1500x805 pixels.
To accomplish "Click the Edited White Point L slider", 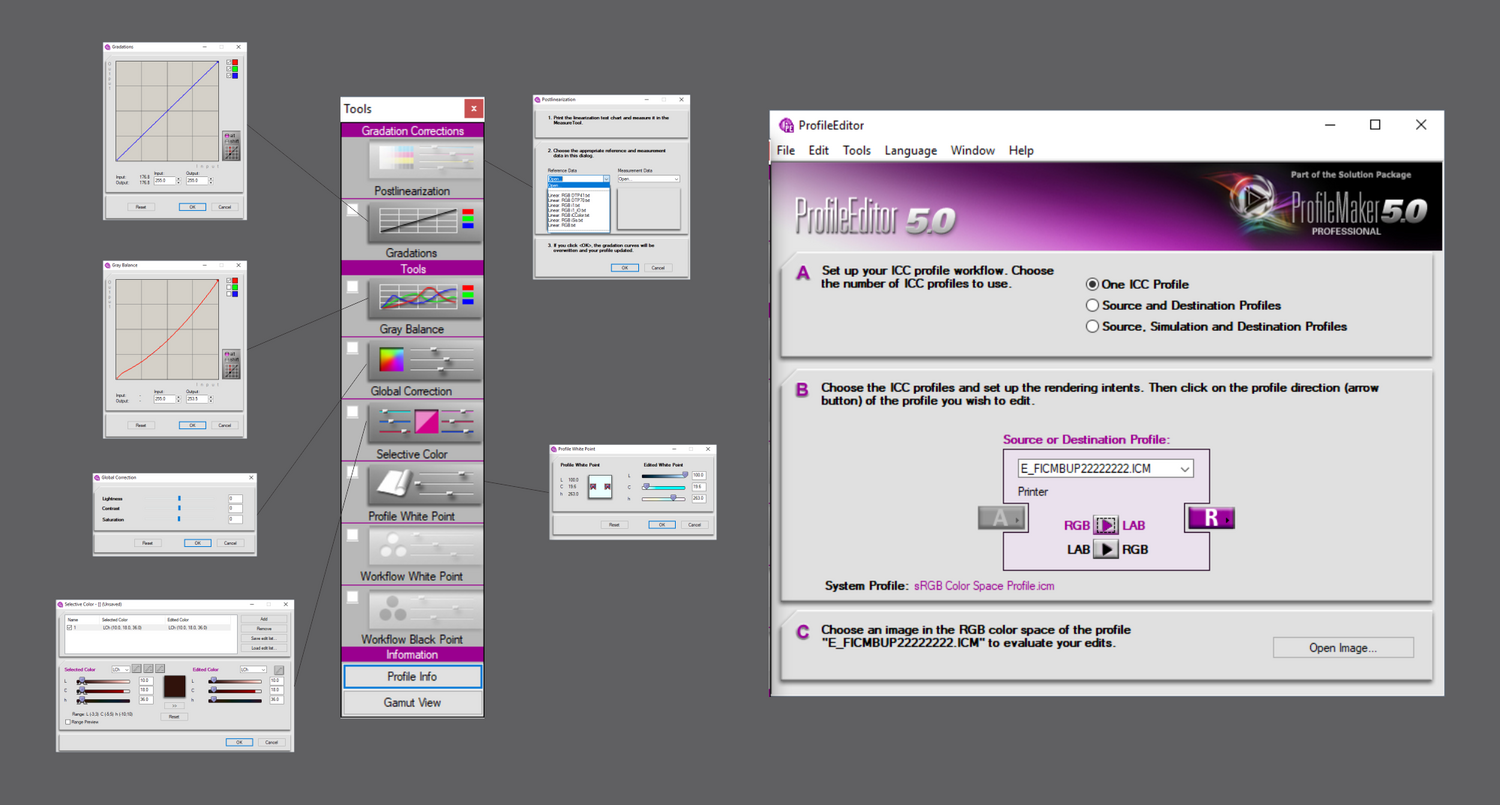I will tap(665, 476).
